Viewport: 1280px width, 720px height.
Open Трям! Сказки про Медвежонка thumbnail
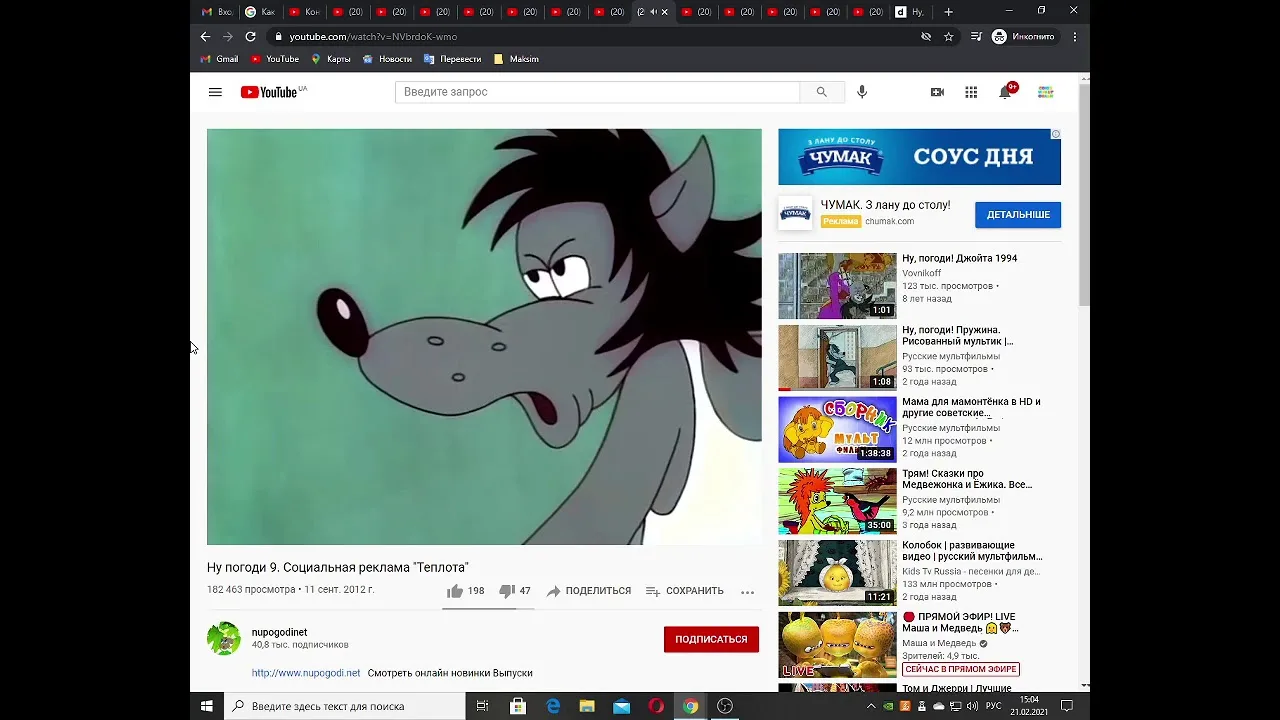click(x=837, y=501)
